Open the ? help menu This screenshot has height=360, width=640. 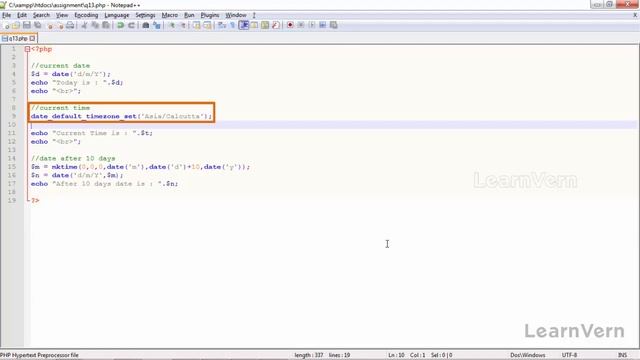click(254, 15)
